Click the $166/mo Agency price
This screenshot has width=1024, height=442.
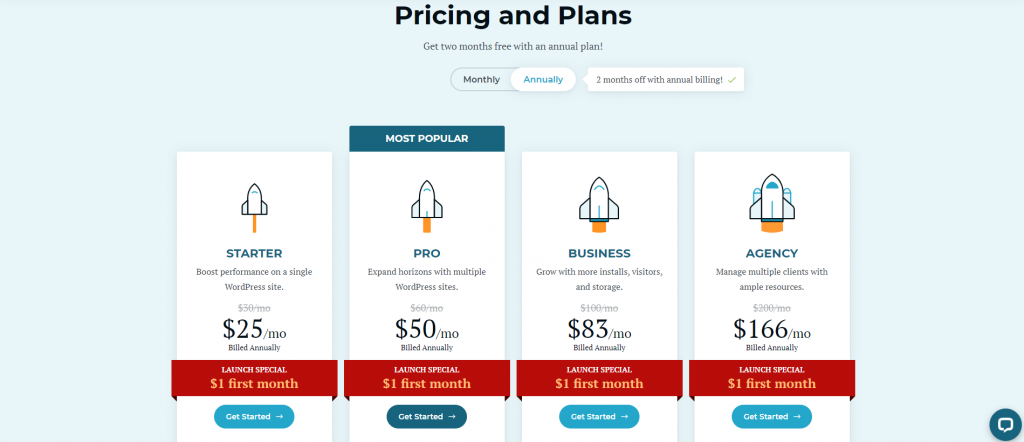tap(771, 328)
